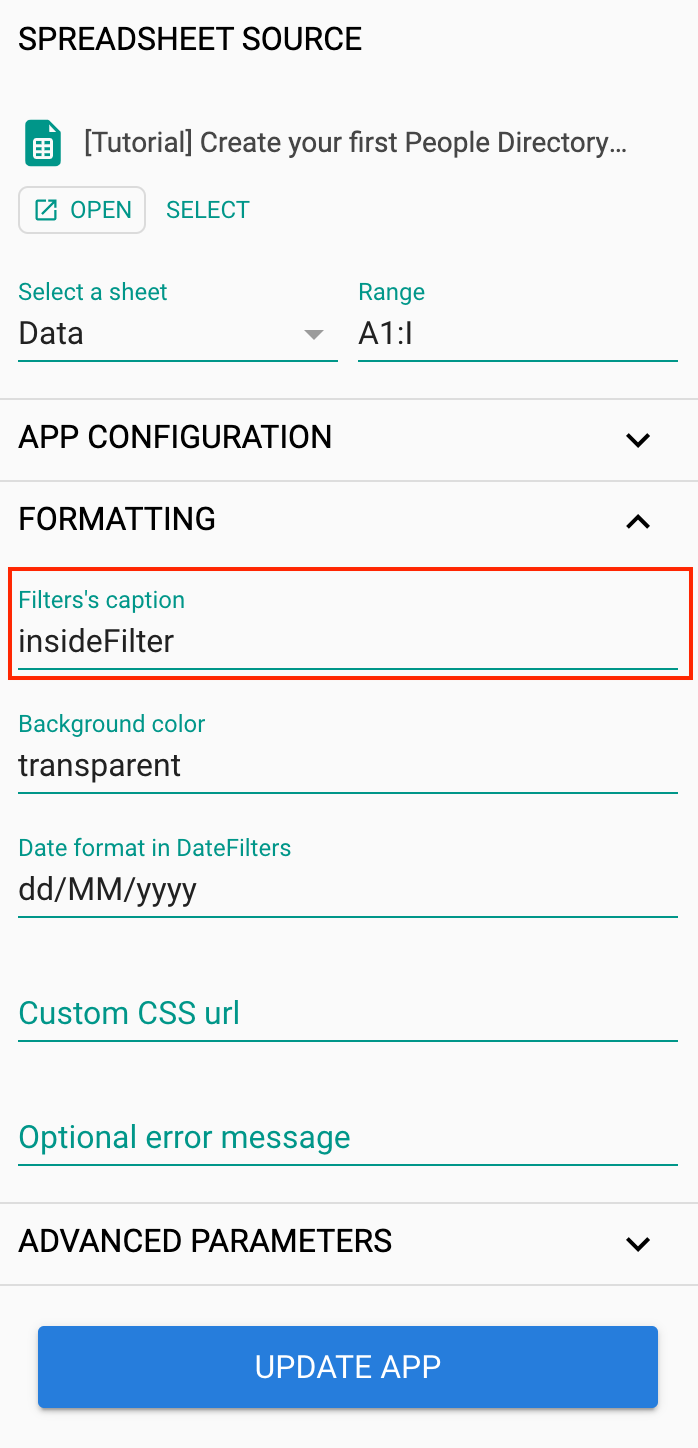Collapse Formatting with the up chevron
The height and width of the screenshot is (1448, 698).
point(638,521)
